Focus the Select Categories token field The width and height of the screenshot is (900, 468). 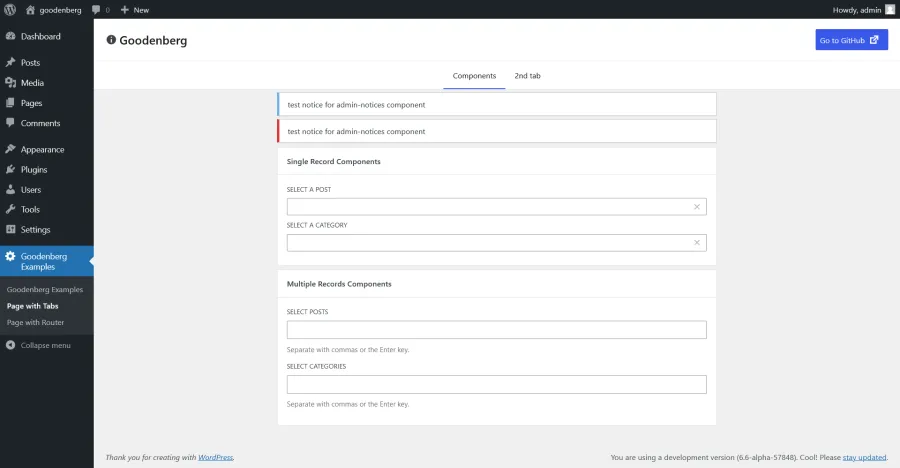coord(496,384)
